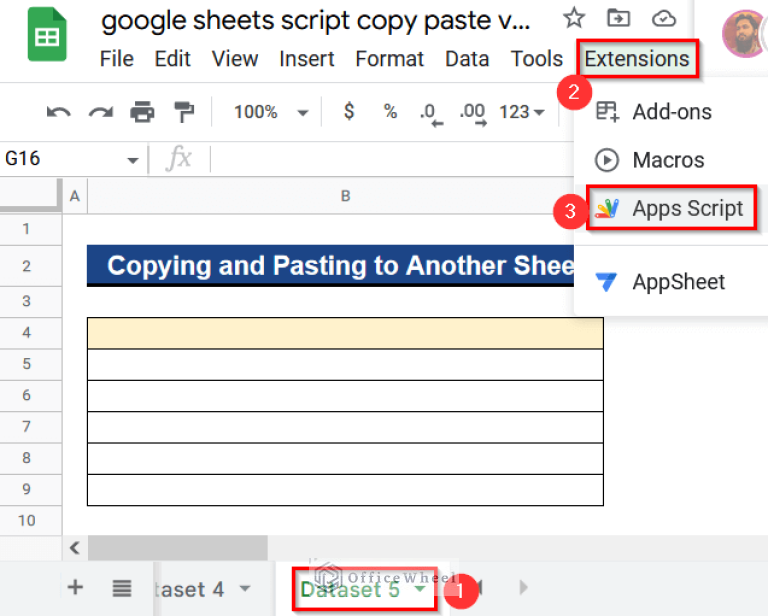This screenshot has height=616, width=768.
Task: Add a new sheet
Action: click(75, 587)
